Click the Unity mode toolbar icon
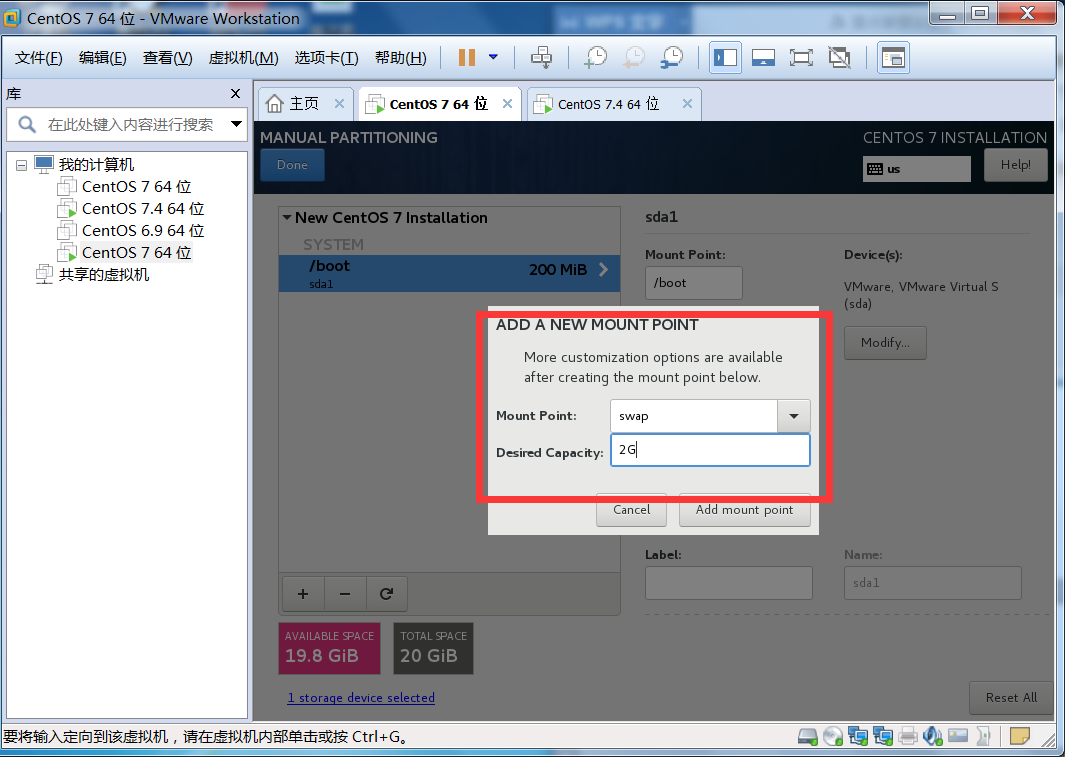The image size is (1065, 757). click(x=840, y=58)
